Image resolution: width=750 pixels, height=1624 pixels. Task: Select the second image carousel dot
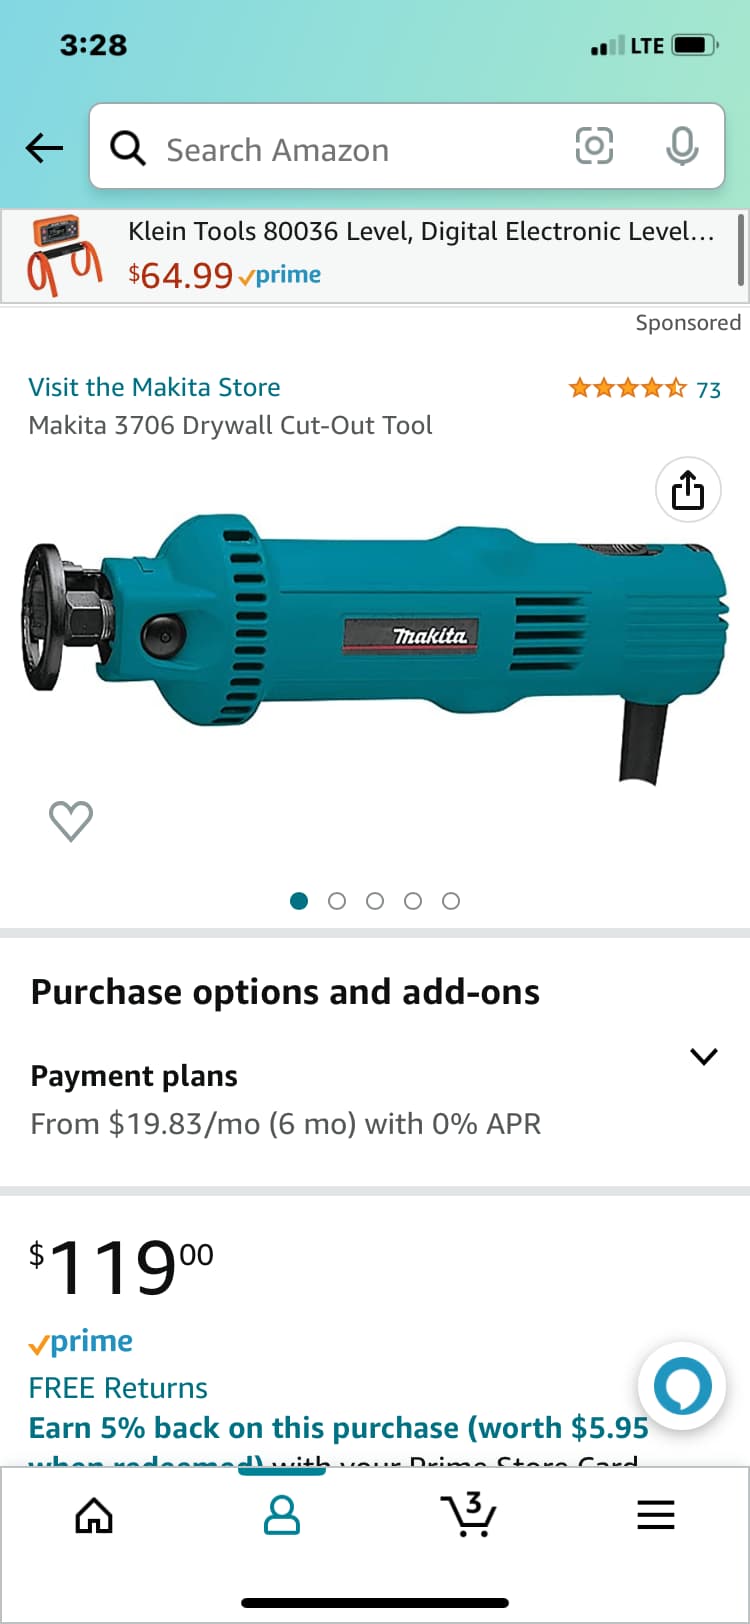pos(337,901)
